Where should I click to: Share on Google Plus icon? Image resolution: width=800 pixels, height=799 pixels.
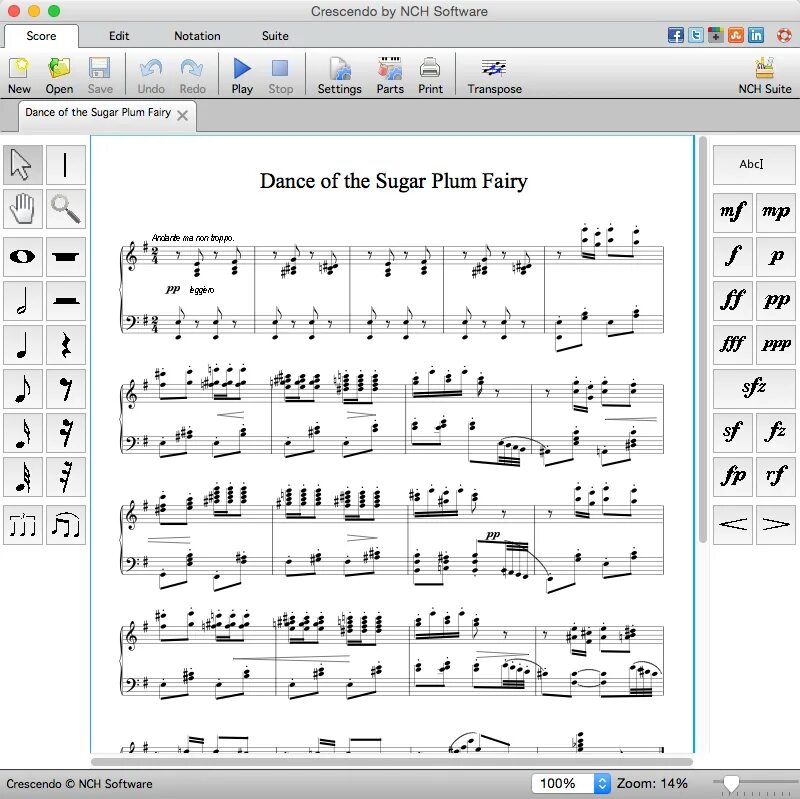tap(716, 35)
